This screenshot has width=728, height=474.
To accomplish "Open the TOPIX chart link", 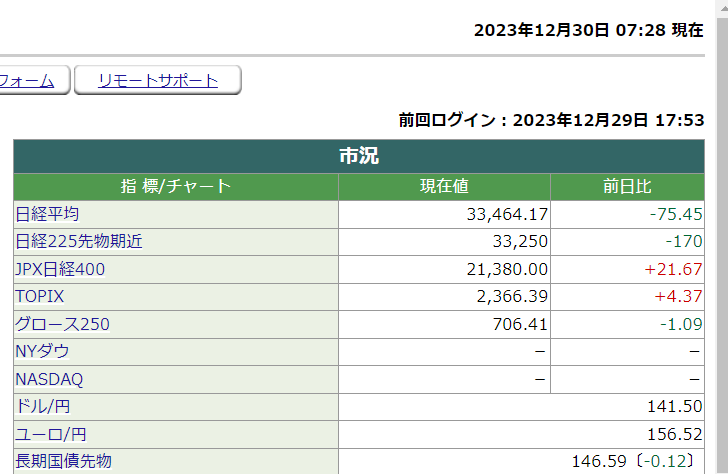I will pos(39,296).
